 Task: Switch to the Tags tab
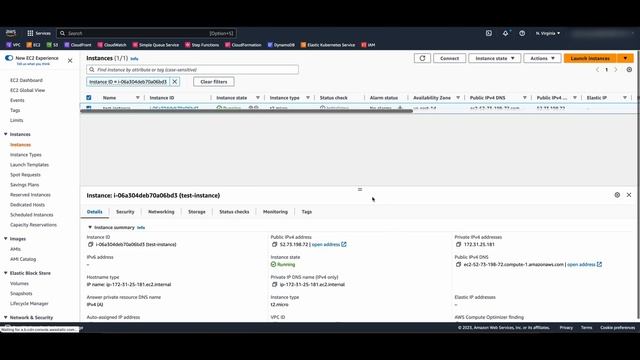point(307,212)
